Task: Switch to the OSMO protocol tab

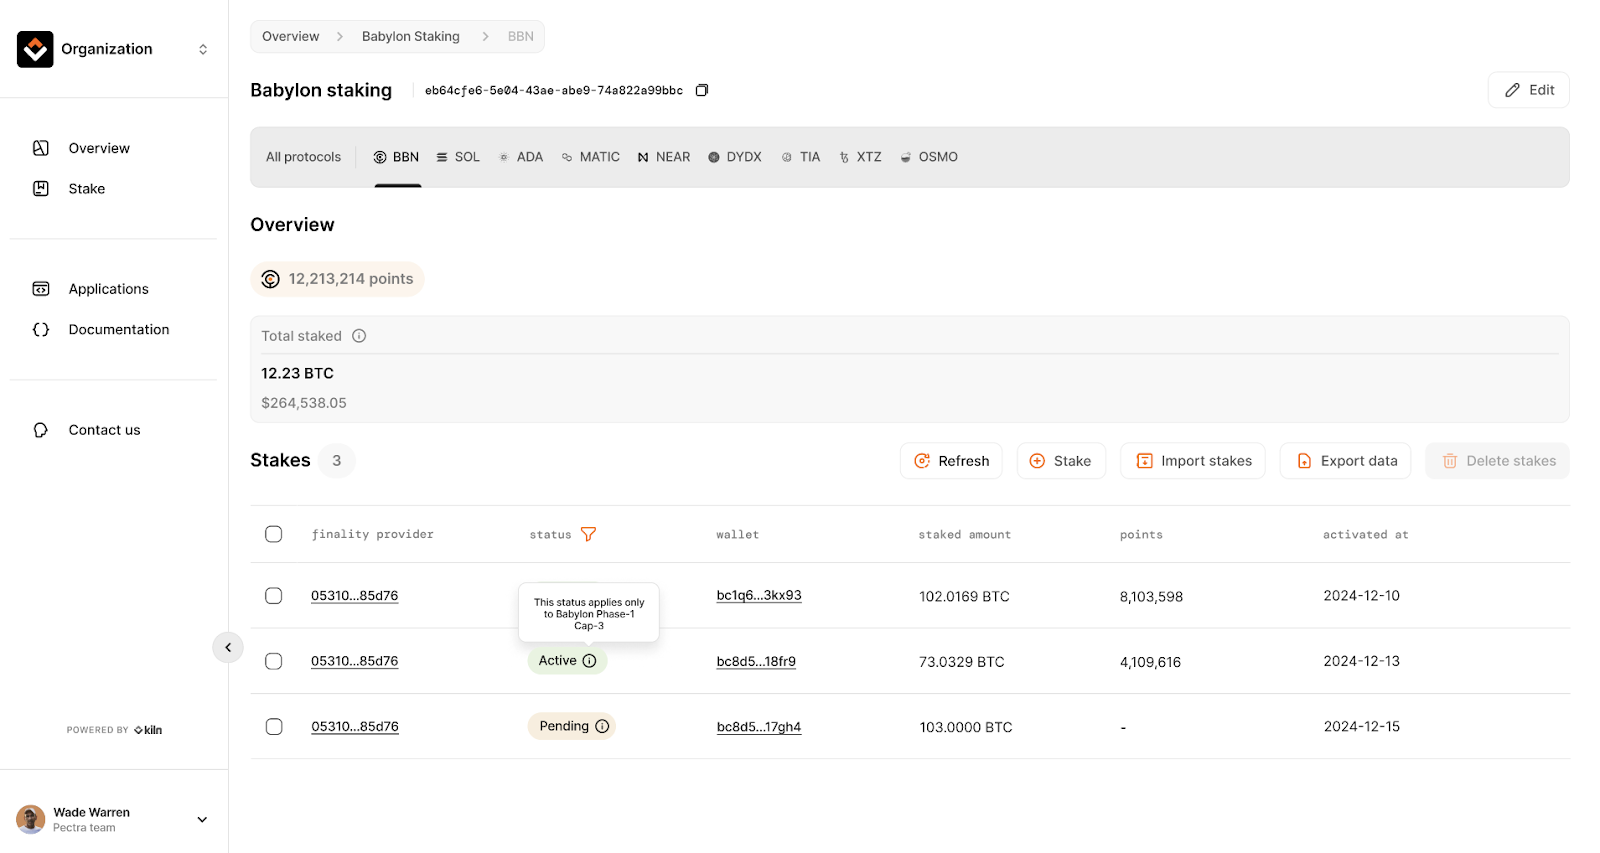Action: click(929, 157)
